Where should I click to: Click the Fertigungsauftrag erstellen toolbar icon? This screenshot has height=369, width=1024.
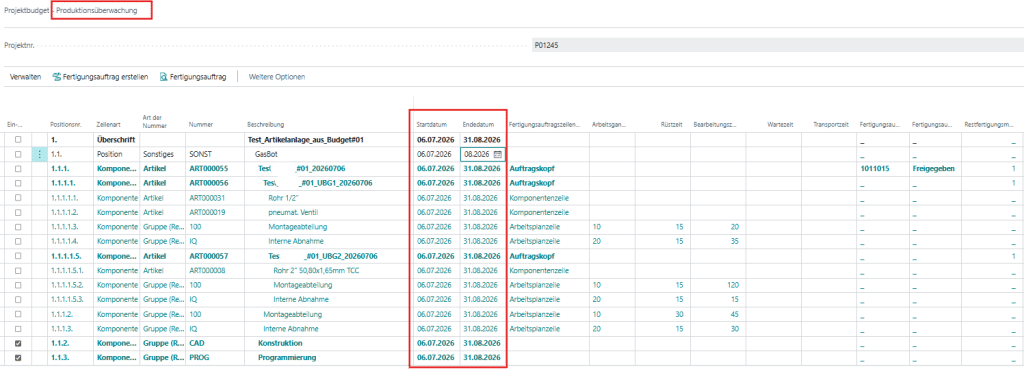pyautogui.click(x=57, y=77)
